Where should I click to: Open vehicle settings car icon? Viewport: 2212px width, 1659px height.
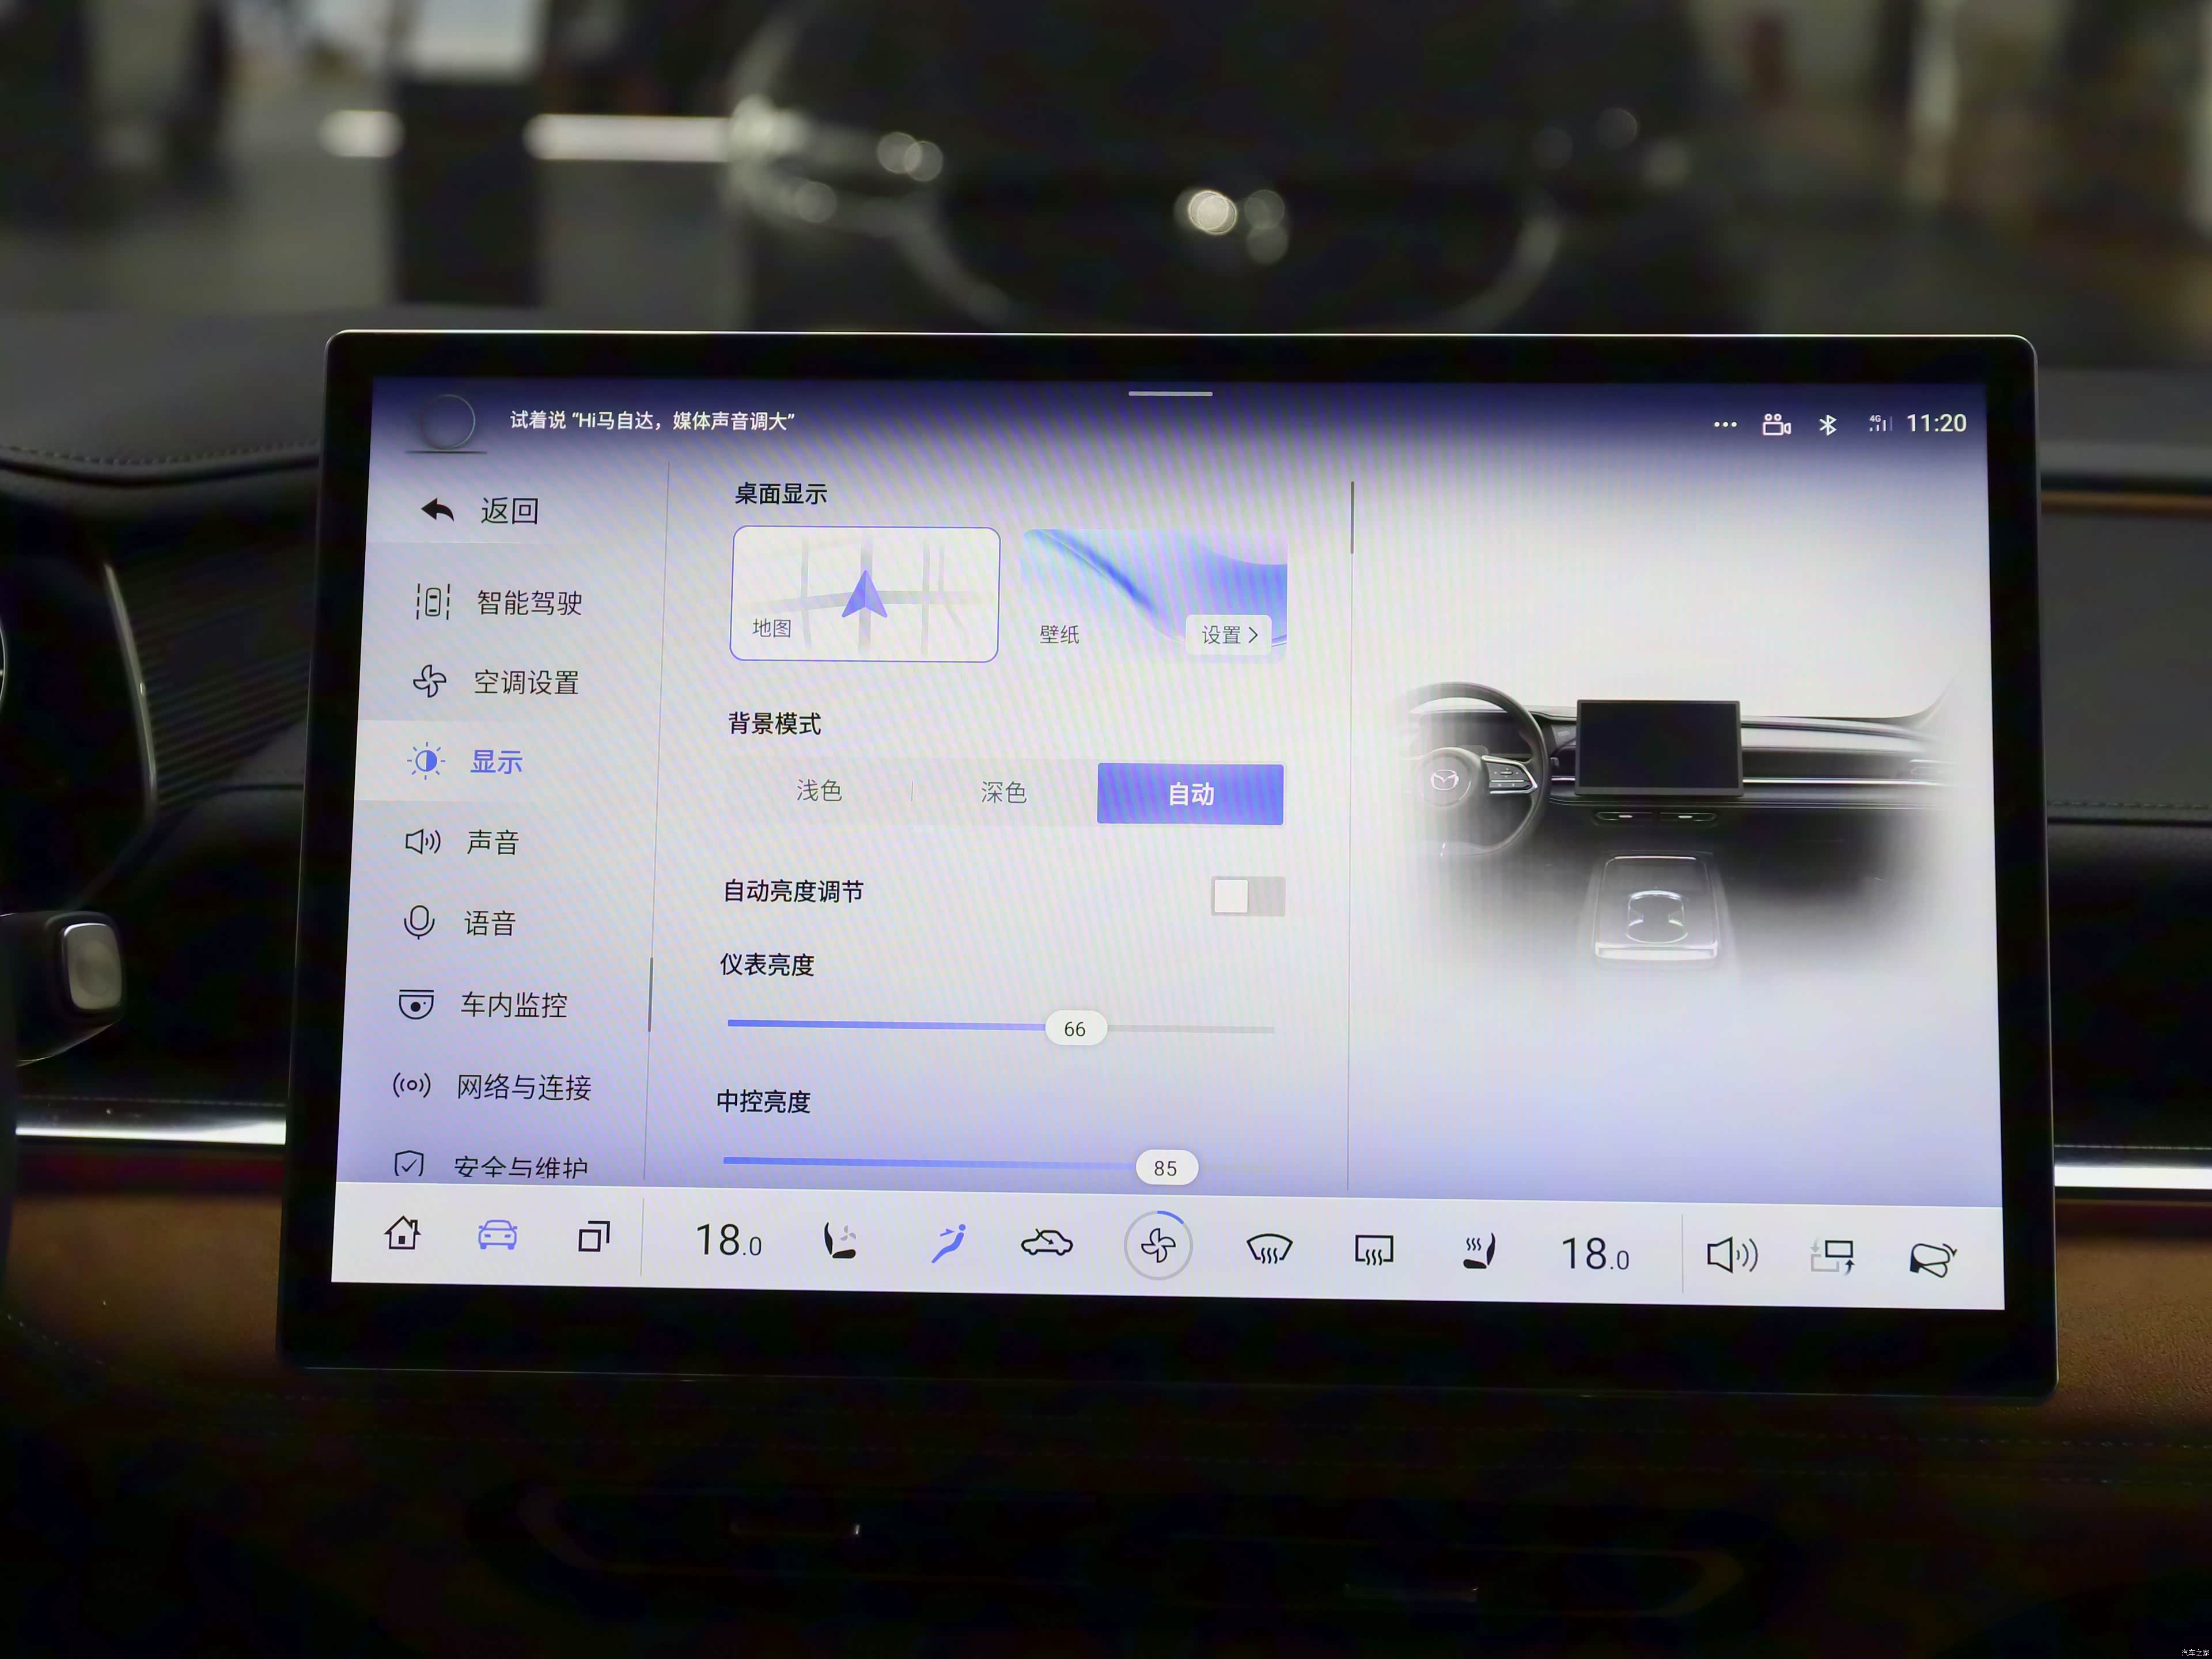point(497,1235)
